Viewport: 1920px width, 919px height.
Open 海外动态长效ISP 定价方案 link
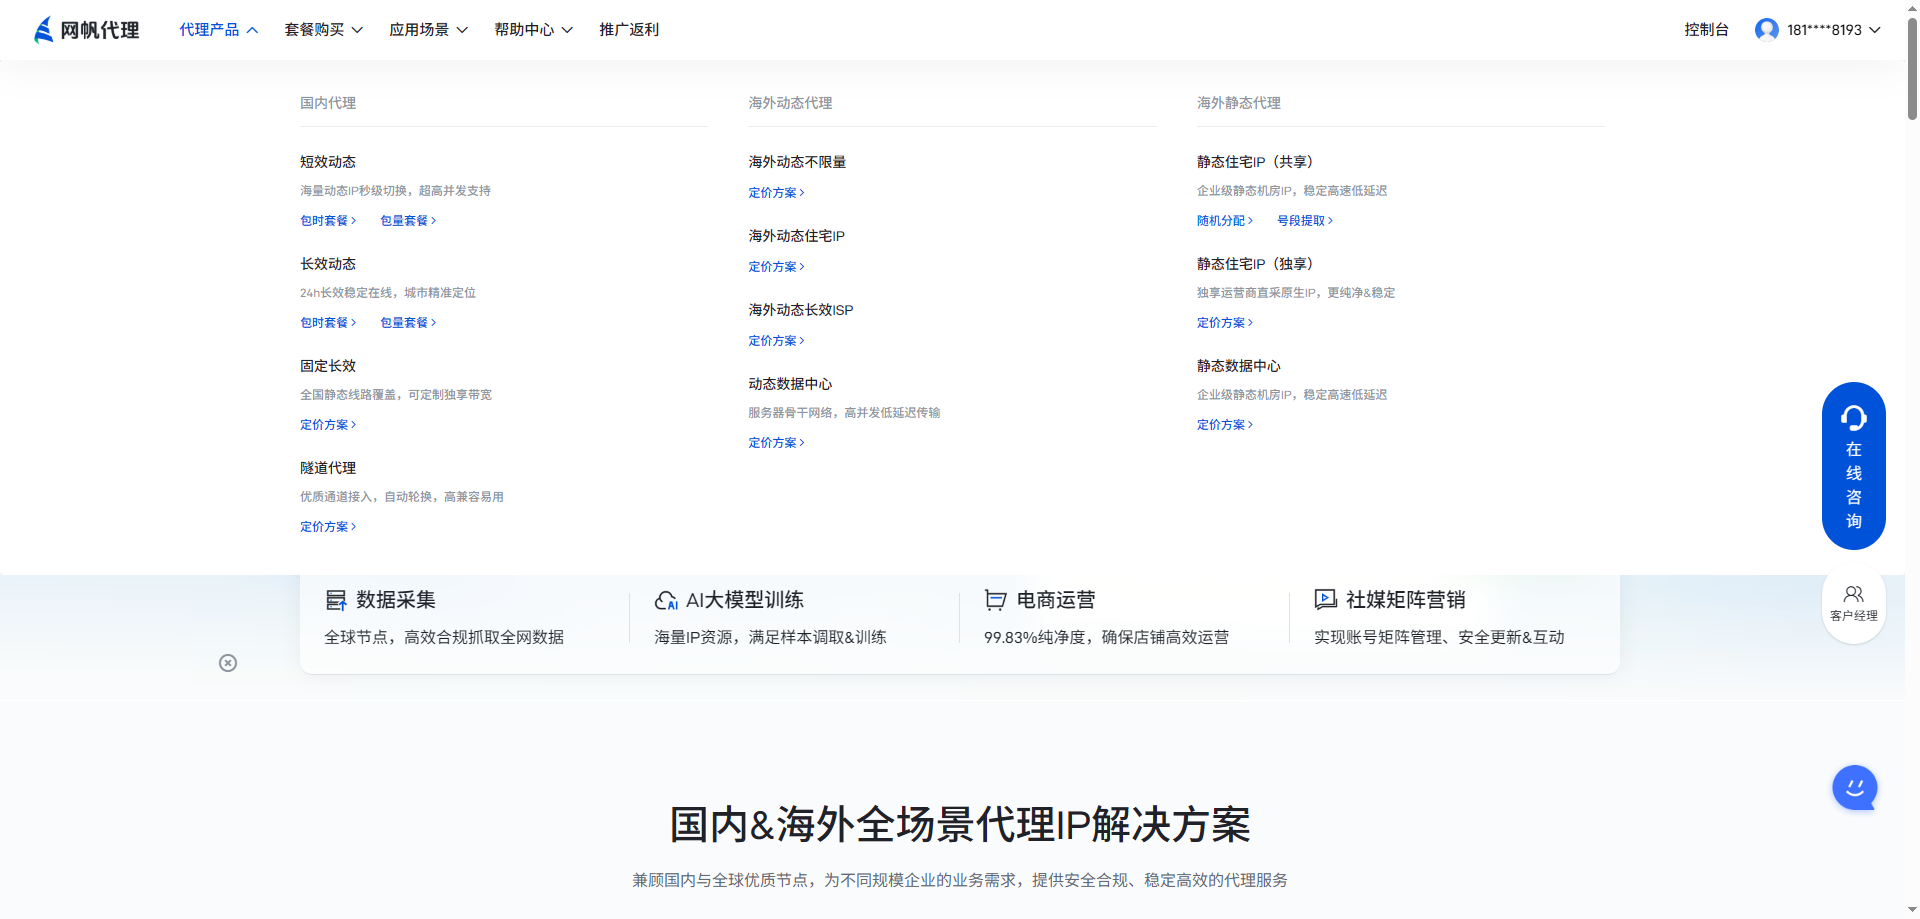[776, 341]
